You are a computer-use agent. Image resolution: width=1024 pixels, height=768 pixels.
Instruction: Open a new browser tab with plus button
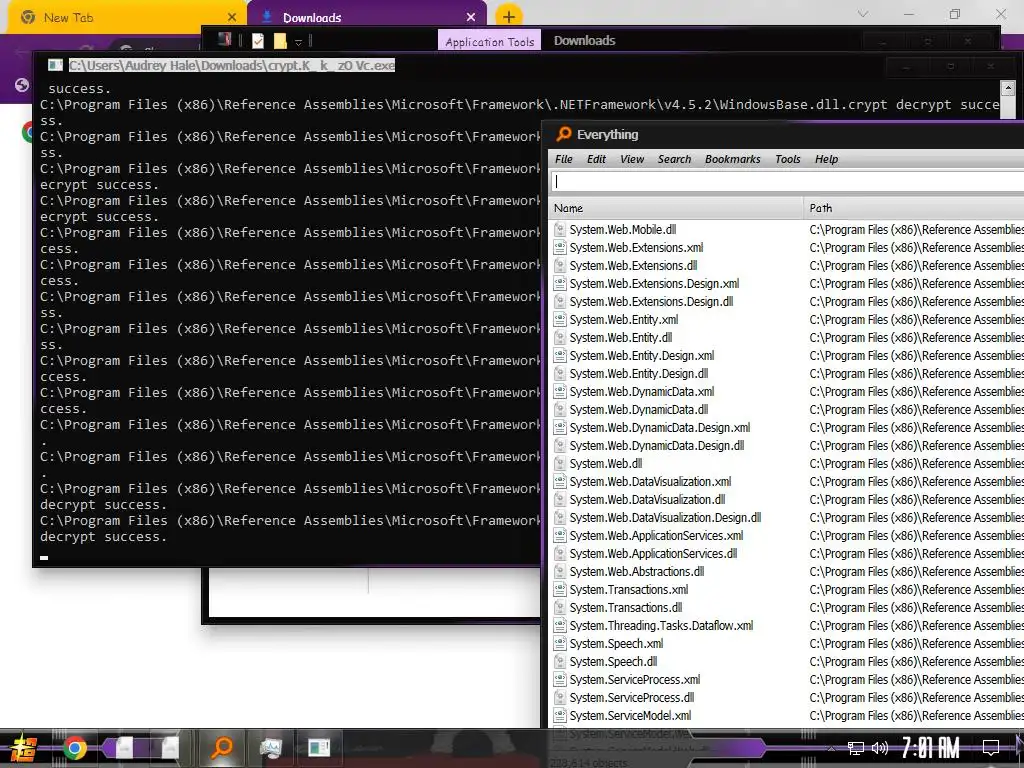point(509,16)
